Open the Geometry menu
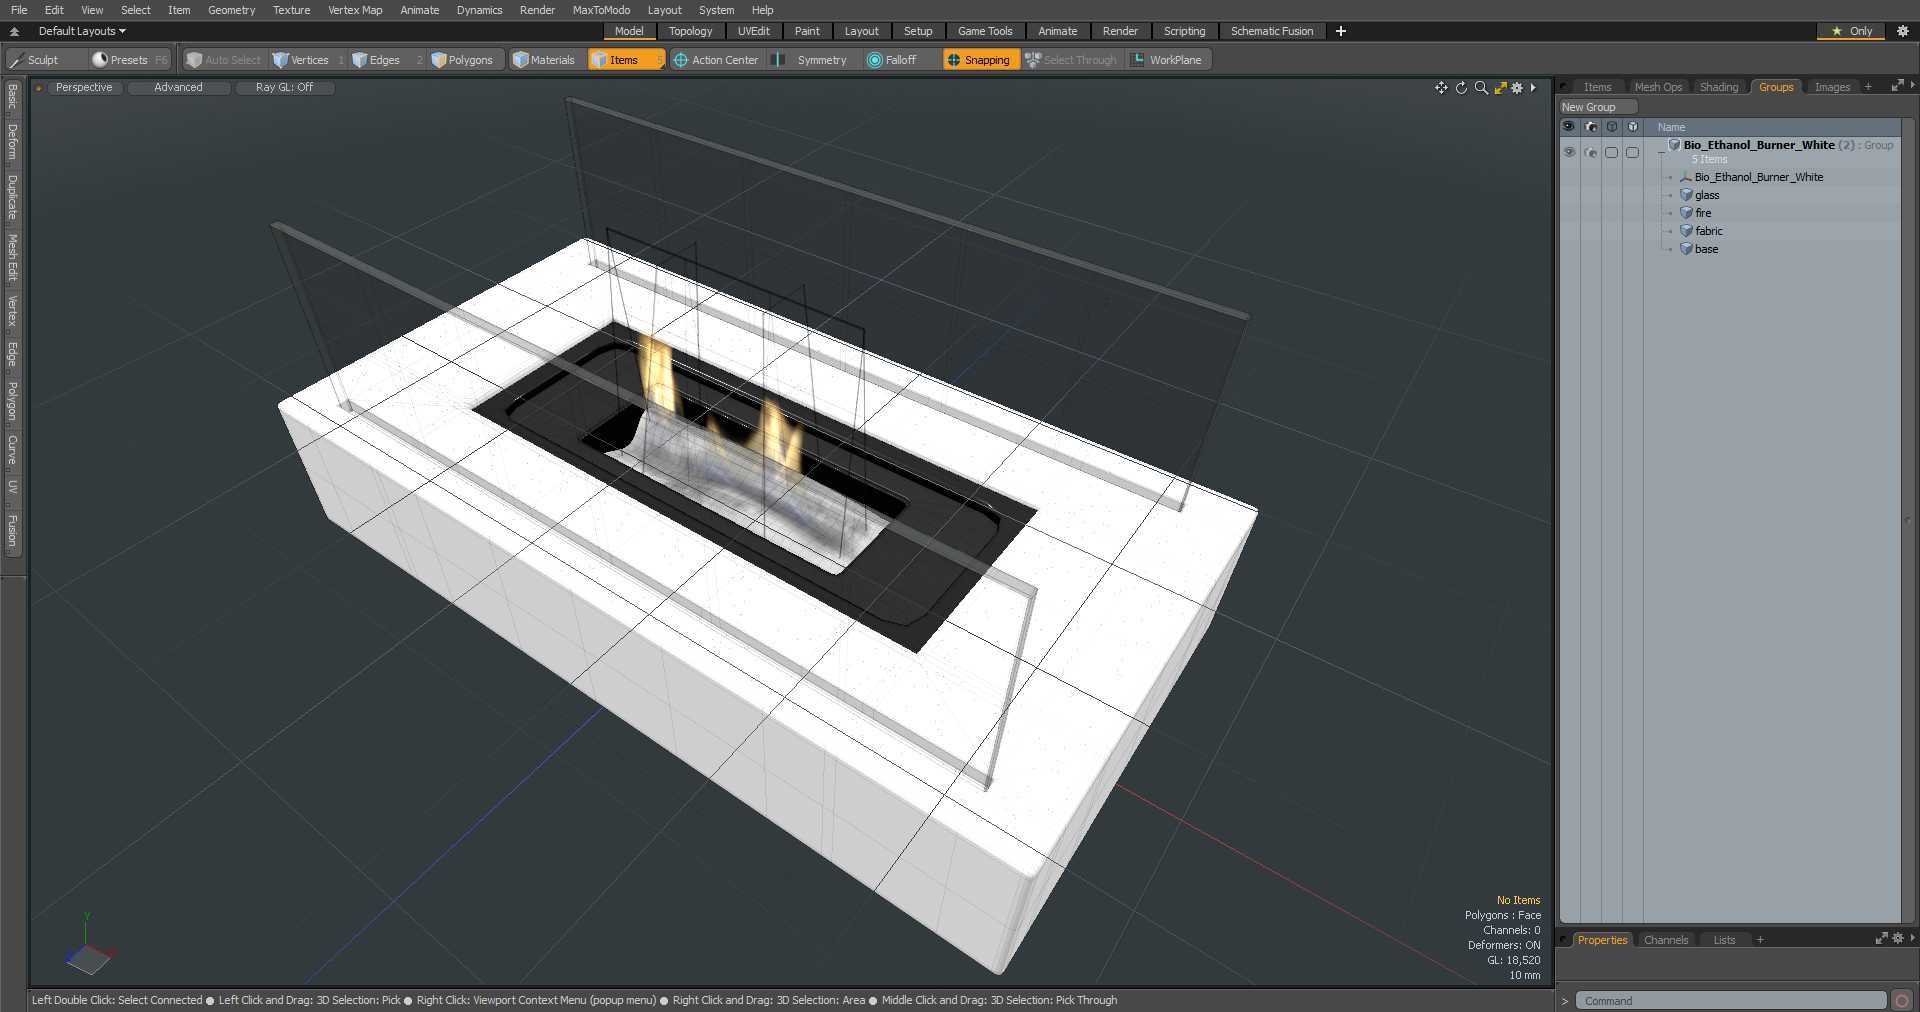The width and height of the screenshot is (1920, 1012). (231, 10)
